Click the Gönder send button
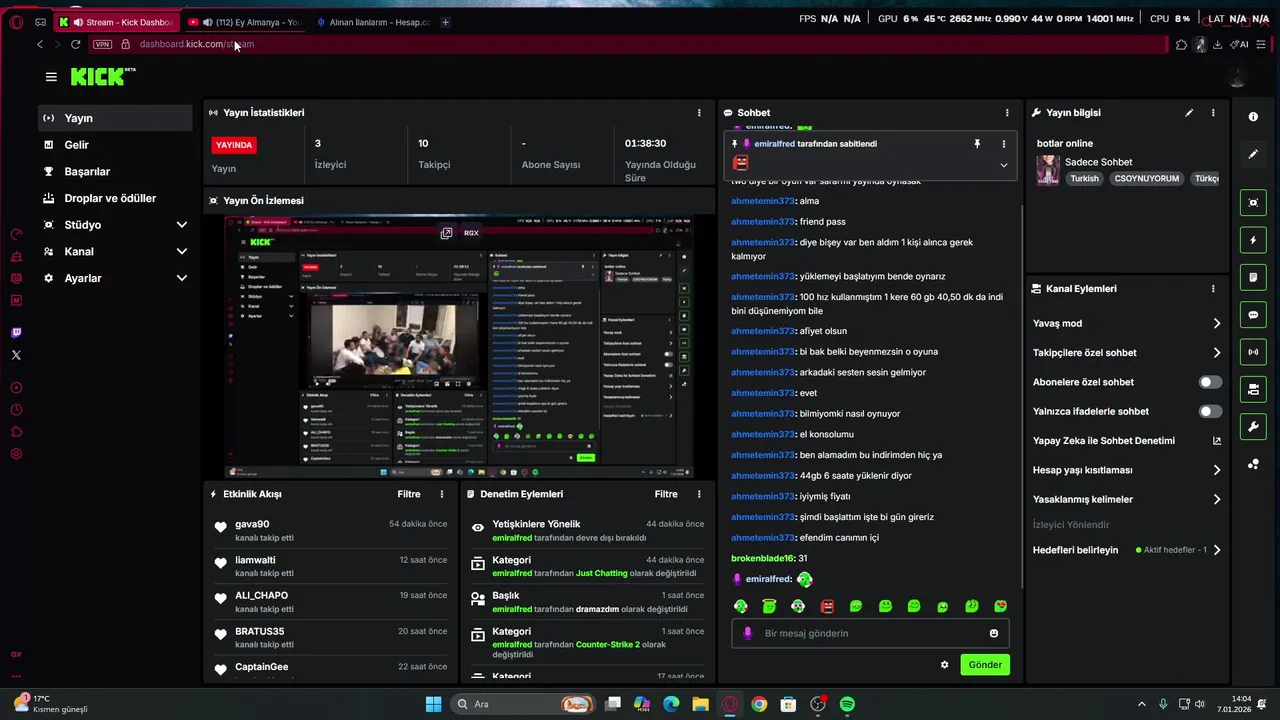The height and width of the screenshot is (720, 1280). click(985, 665)
